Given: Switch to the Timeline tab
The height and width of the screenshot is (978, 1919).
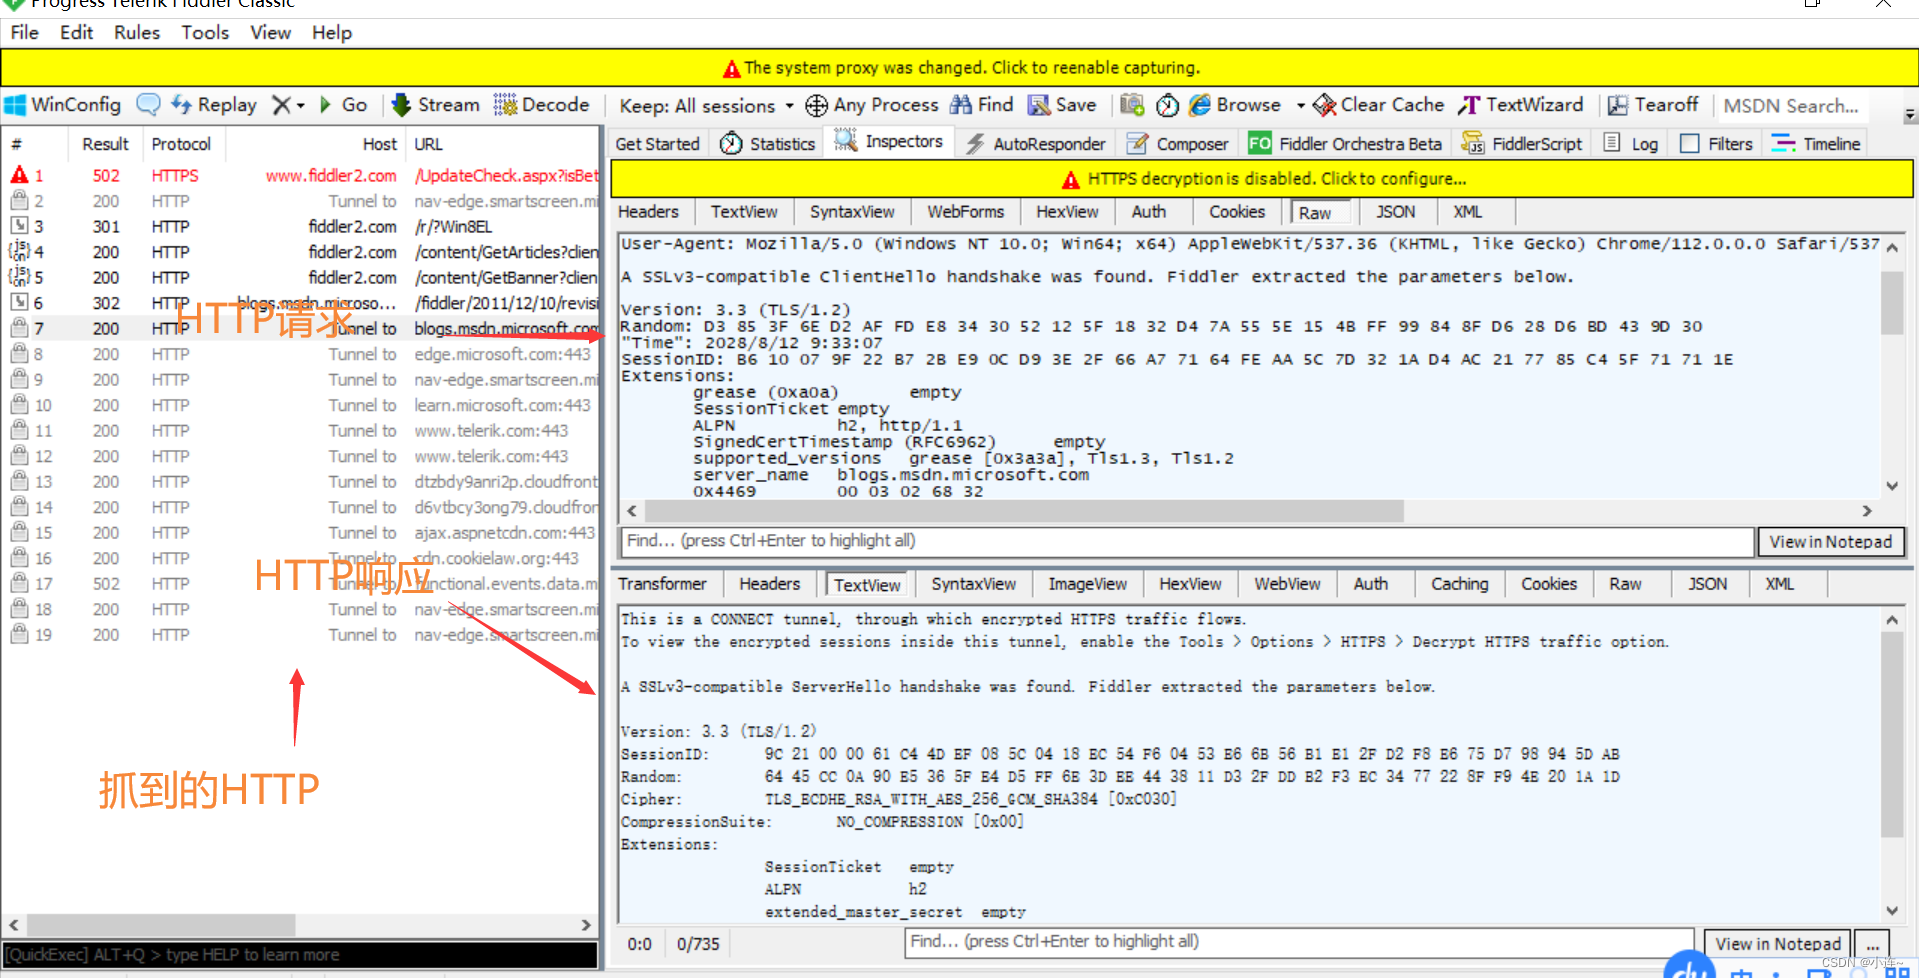Looking at the screenshot, I should click(x=1816, y=144).
